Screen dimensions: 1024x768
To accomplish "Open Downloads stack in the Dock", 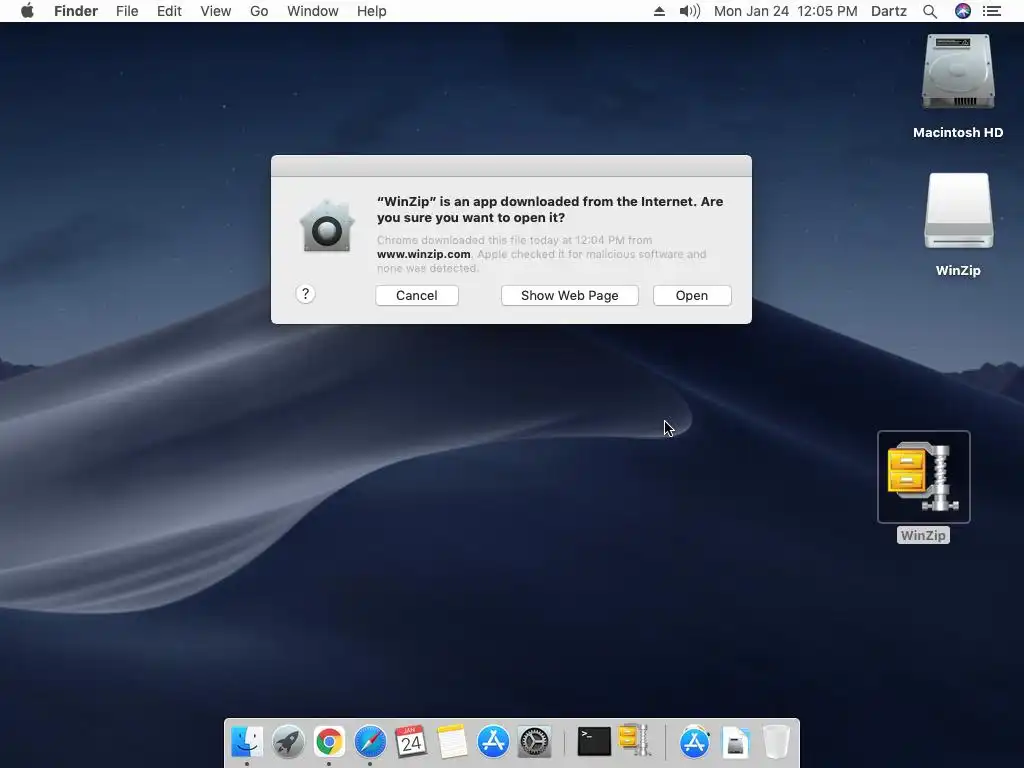I will coord(735,742).
